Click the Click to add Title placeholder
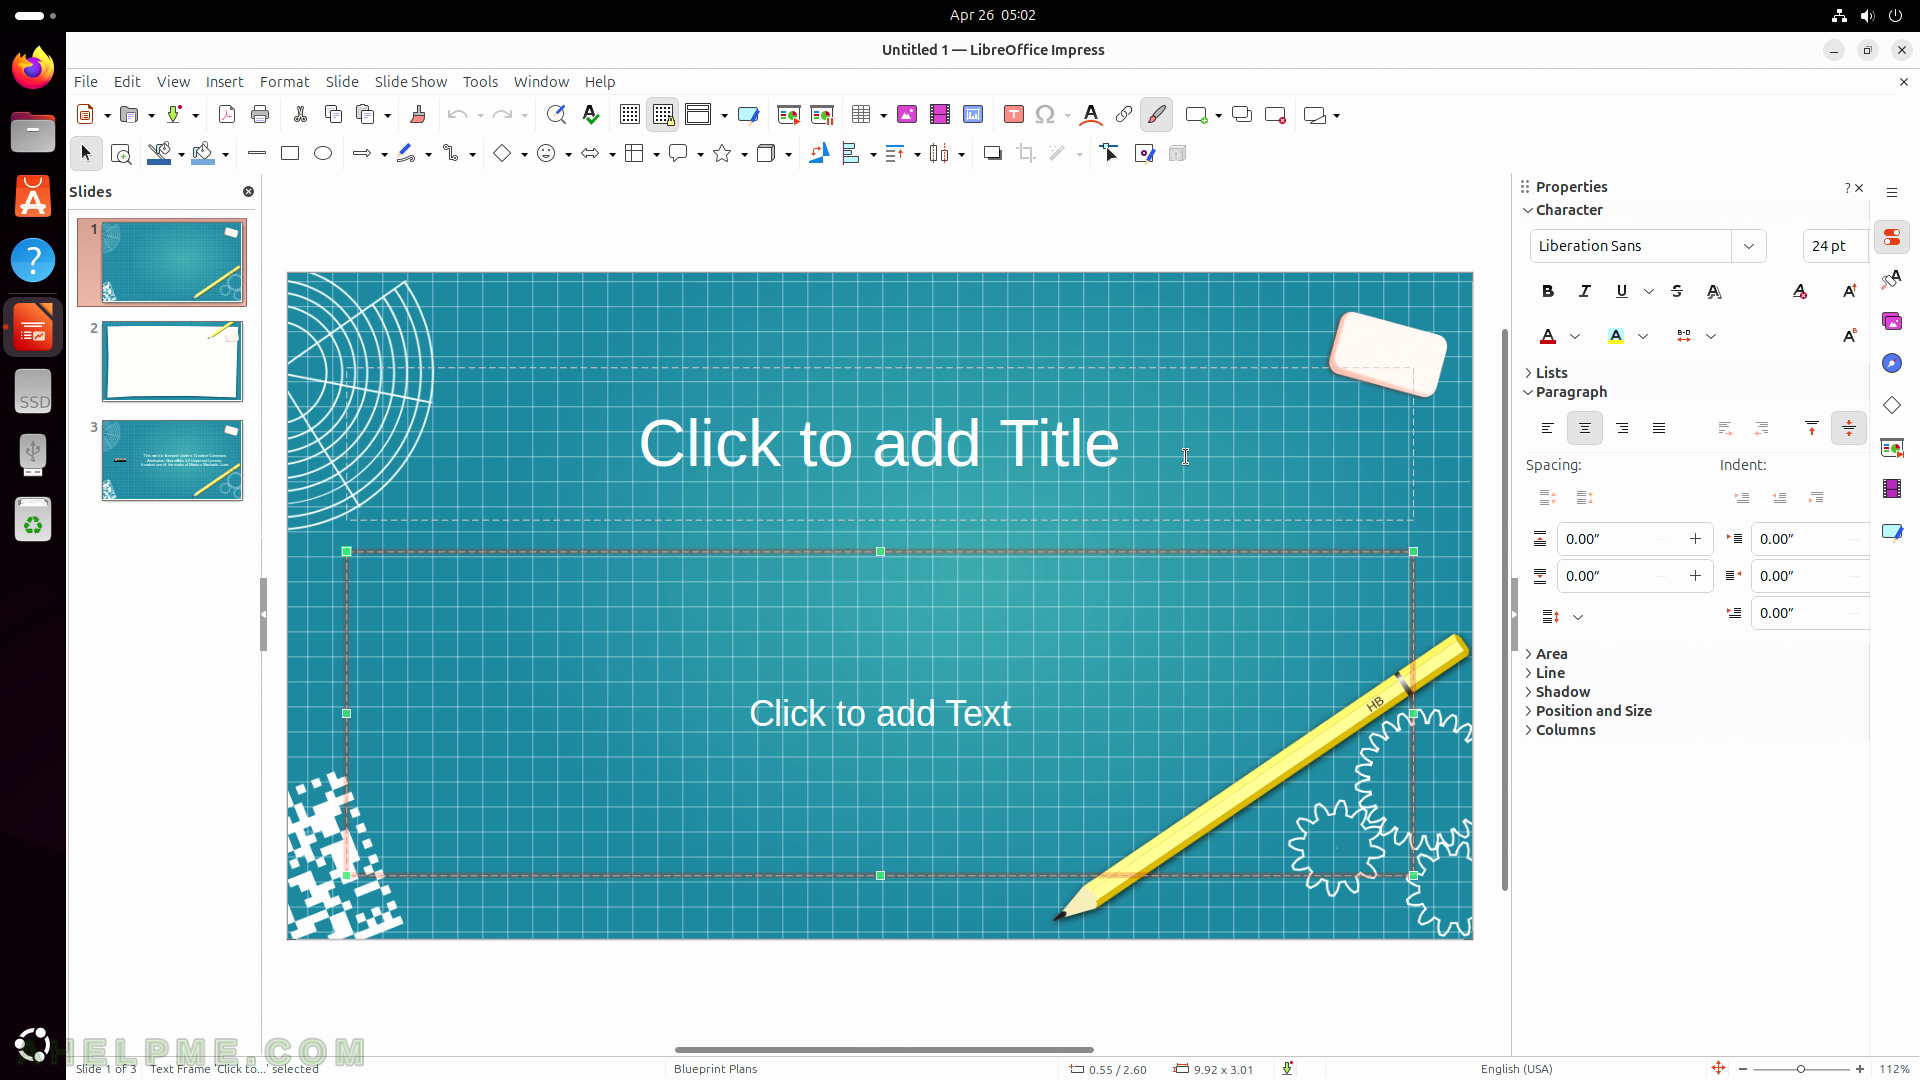The image size is (1920, 1080). [879, 444]
